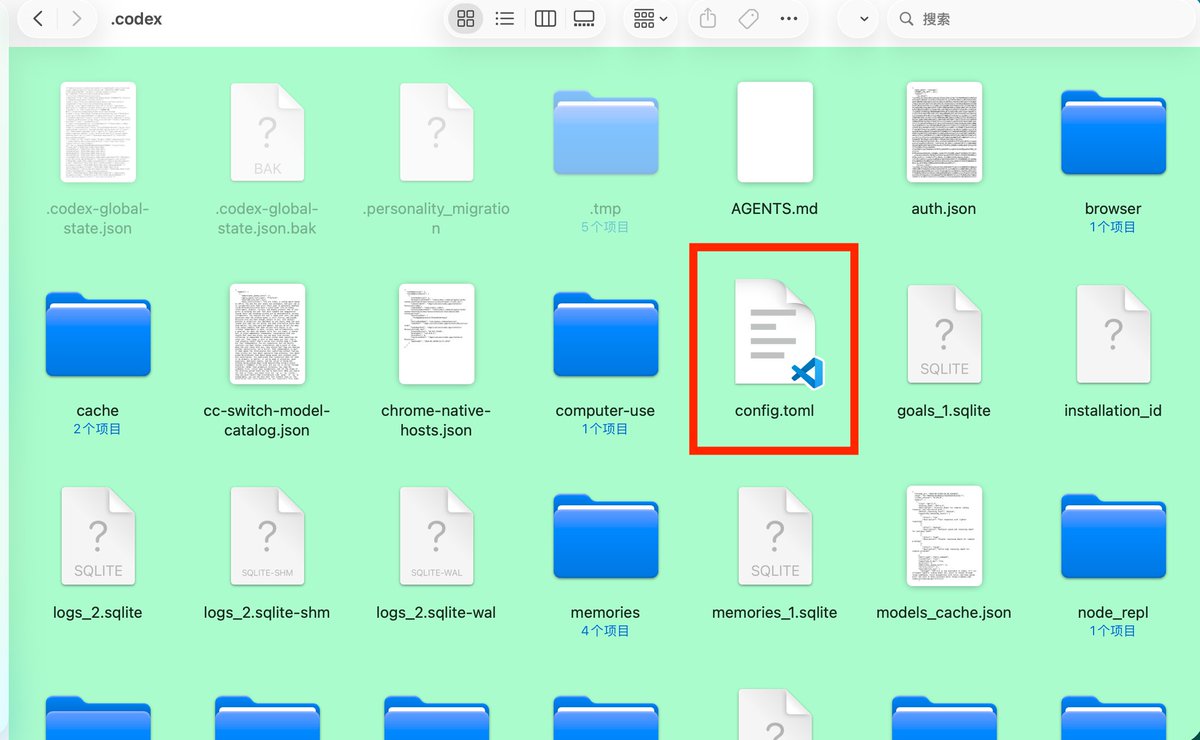Select the logs_2.sqlite-wal file icon
Screen dimensions: 1200x740
(436, 536)
